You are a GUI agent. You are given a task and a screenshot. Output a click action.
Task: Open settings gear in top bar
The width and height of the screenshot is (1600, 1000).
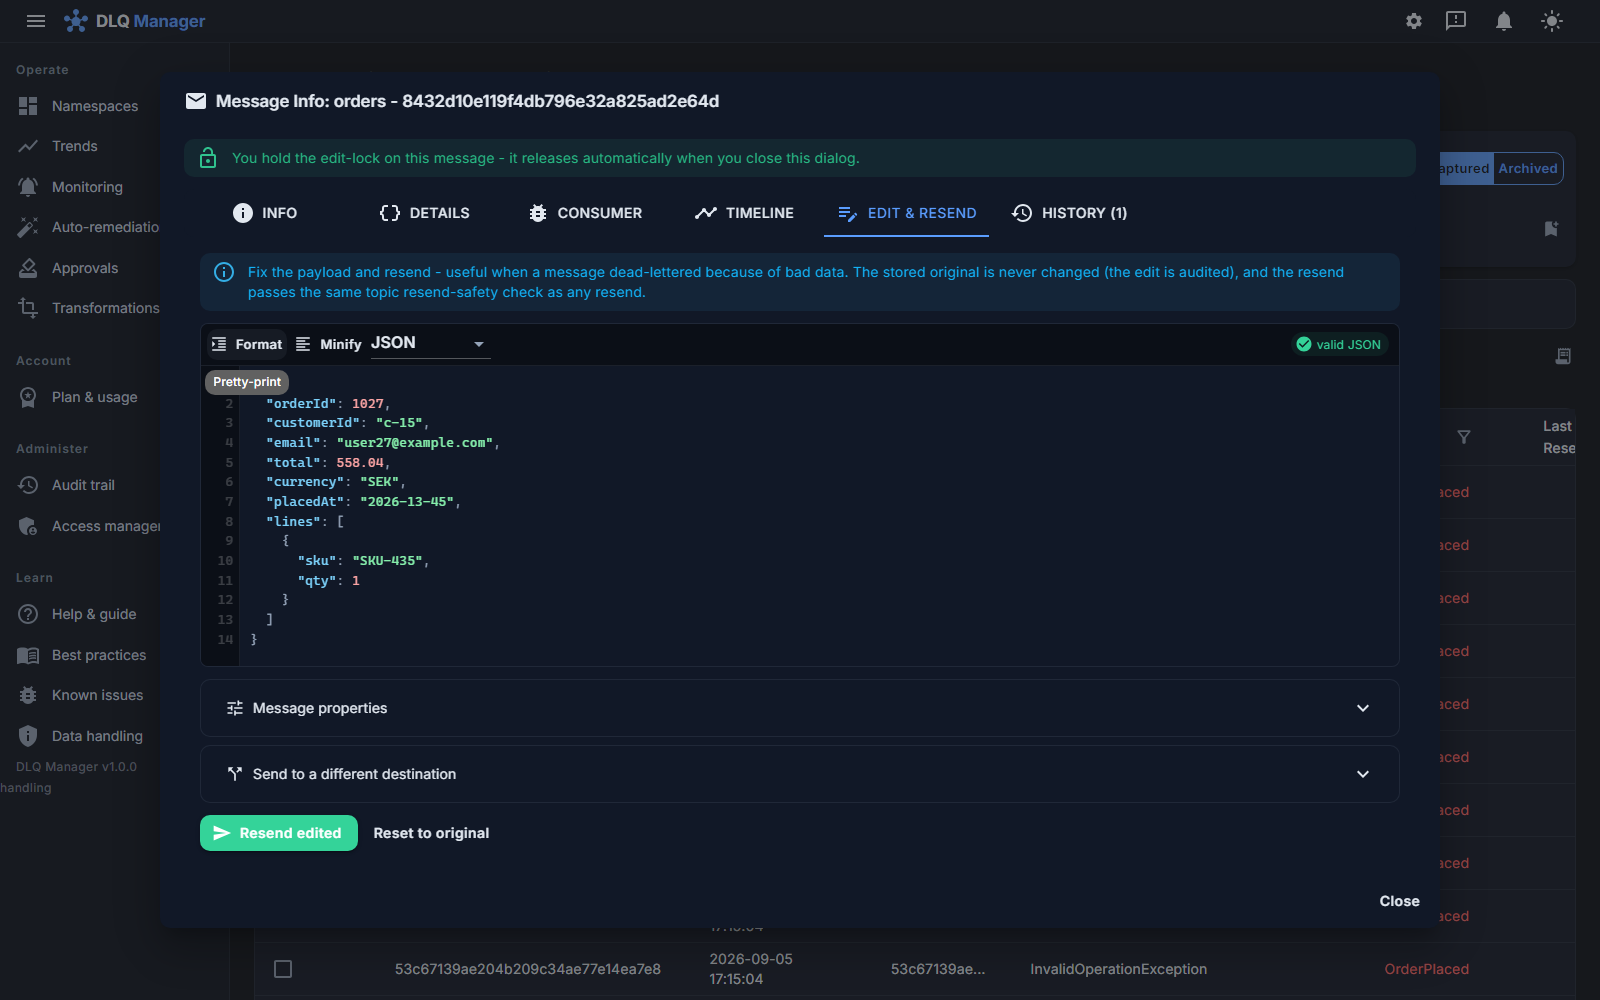tap(1414, 21)
